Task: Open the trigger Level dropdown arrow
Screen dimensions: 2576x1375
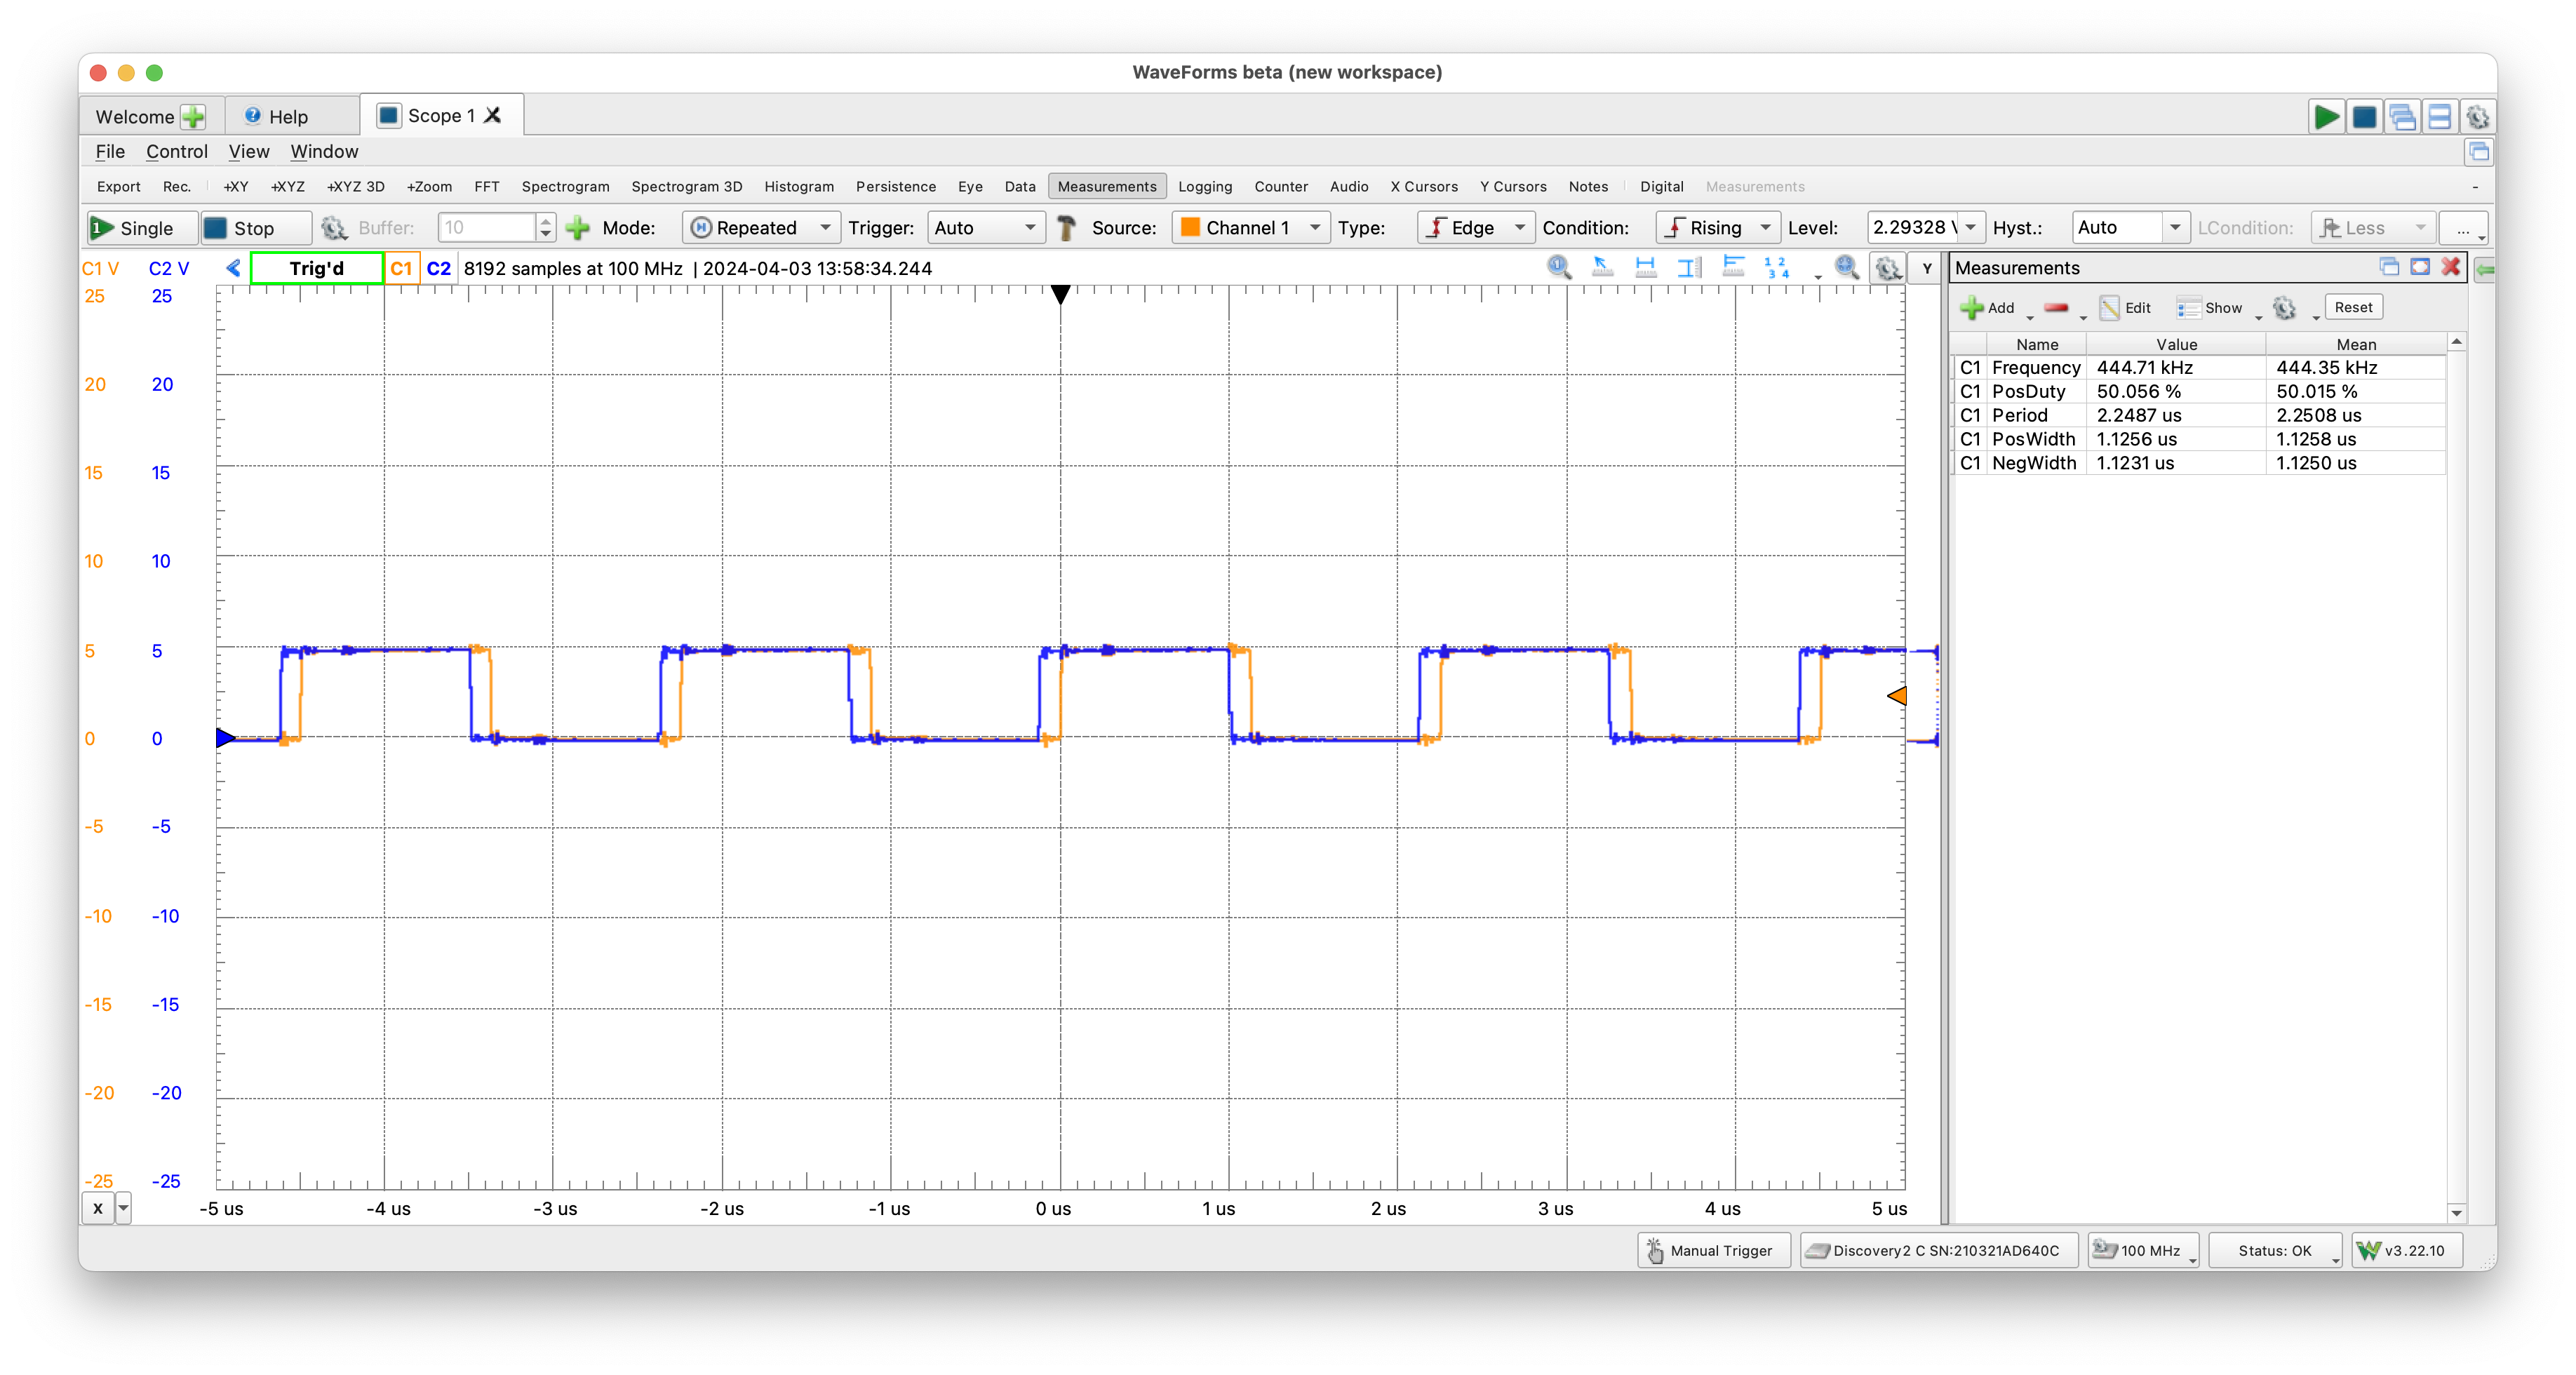Action: 1970,228
